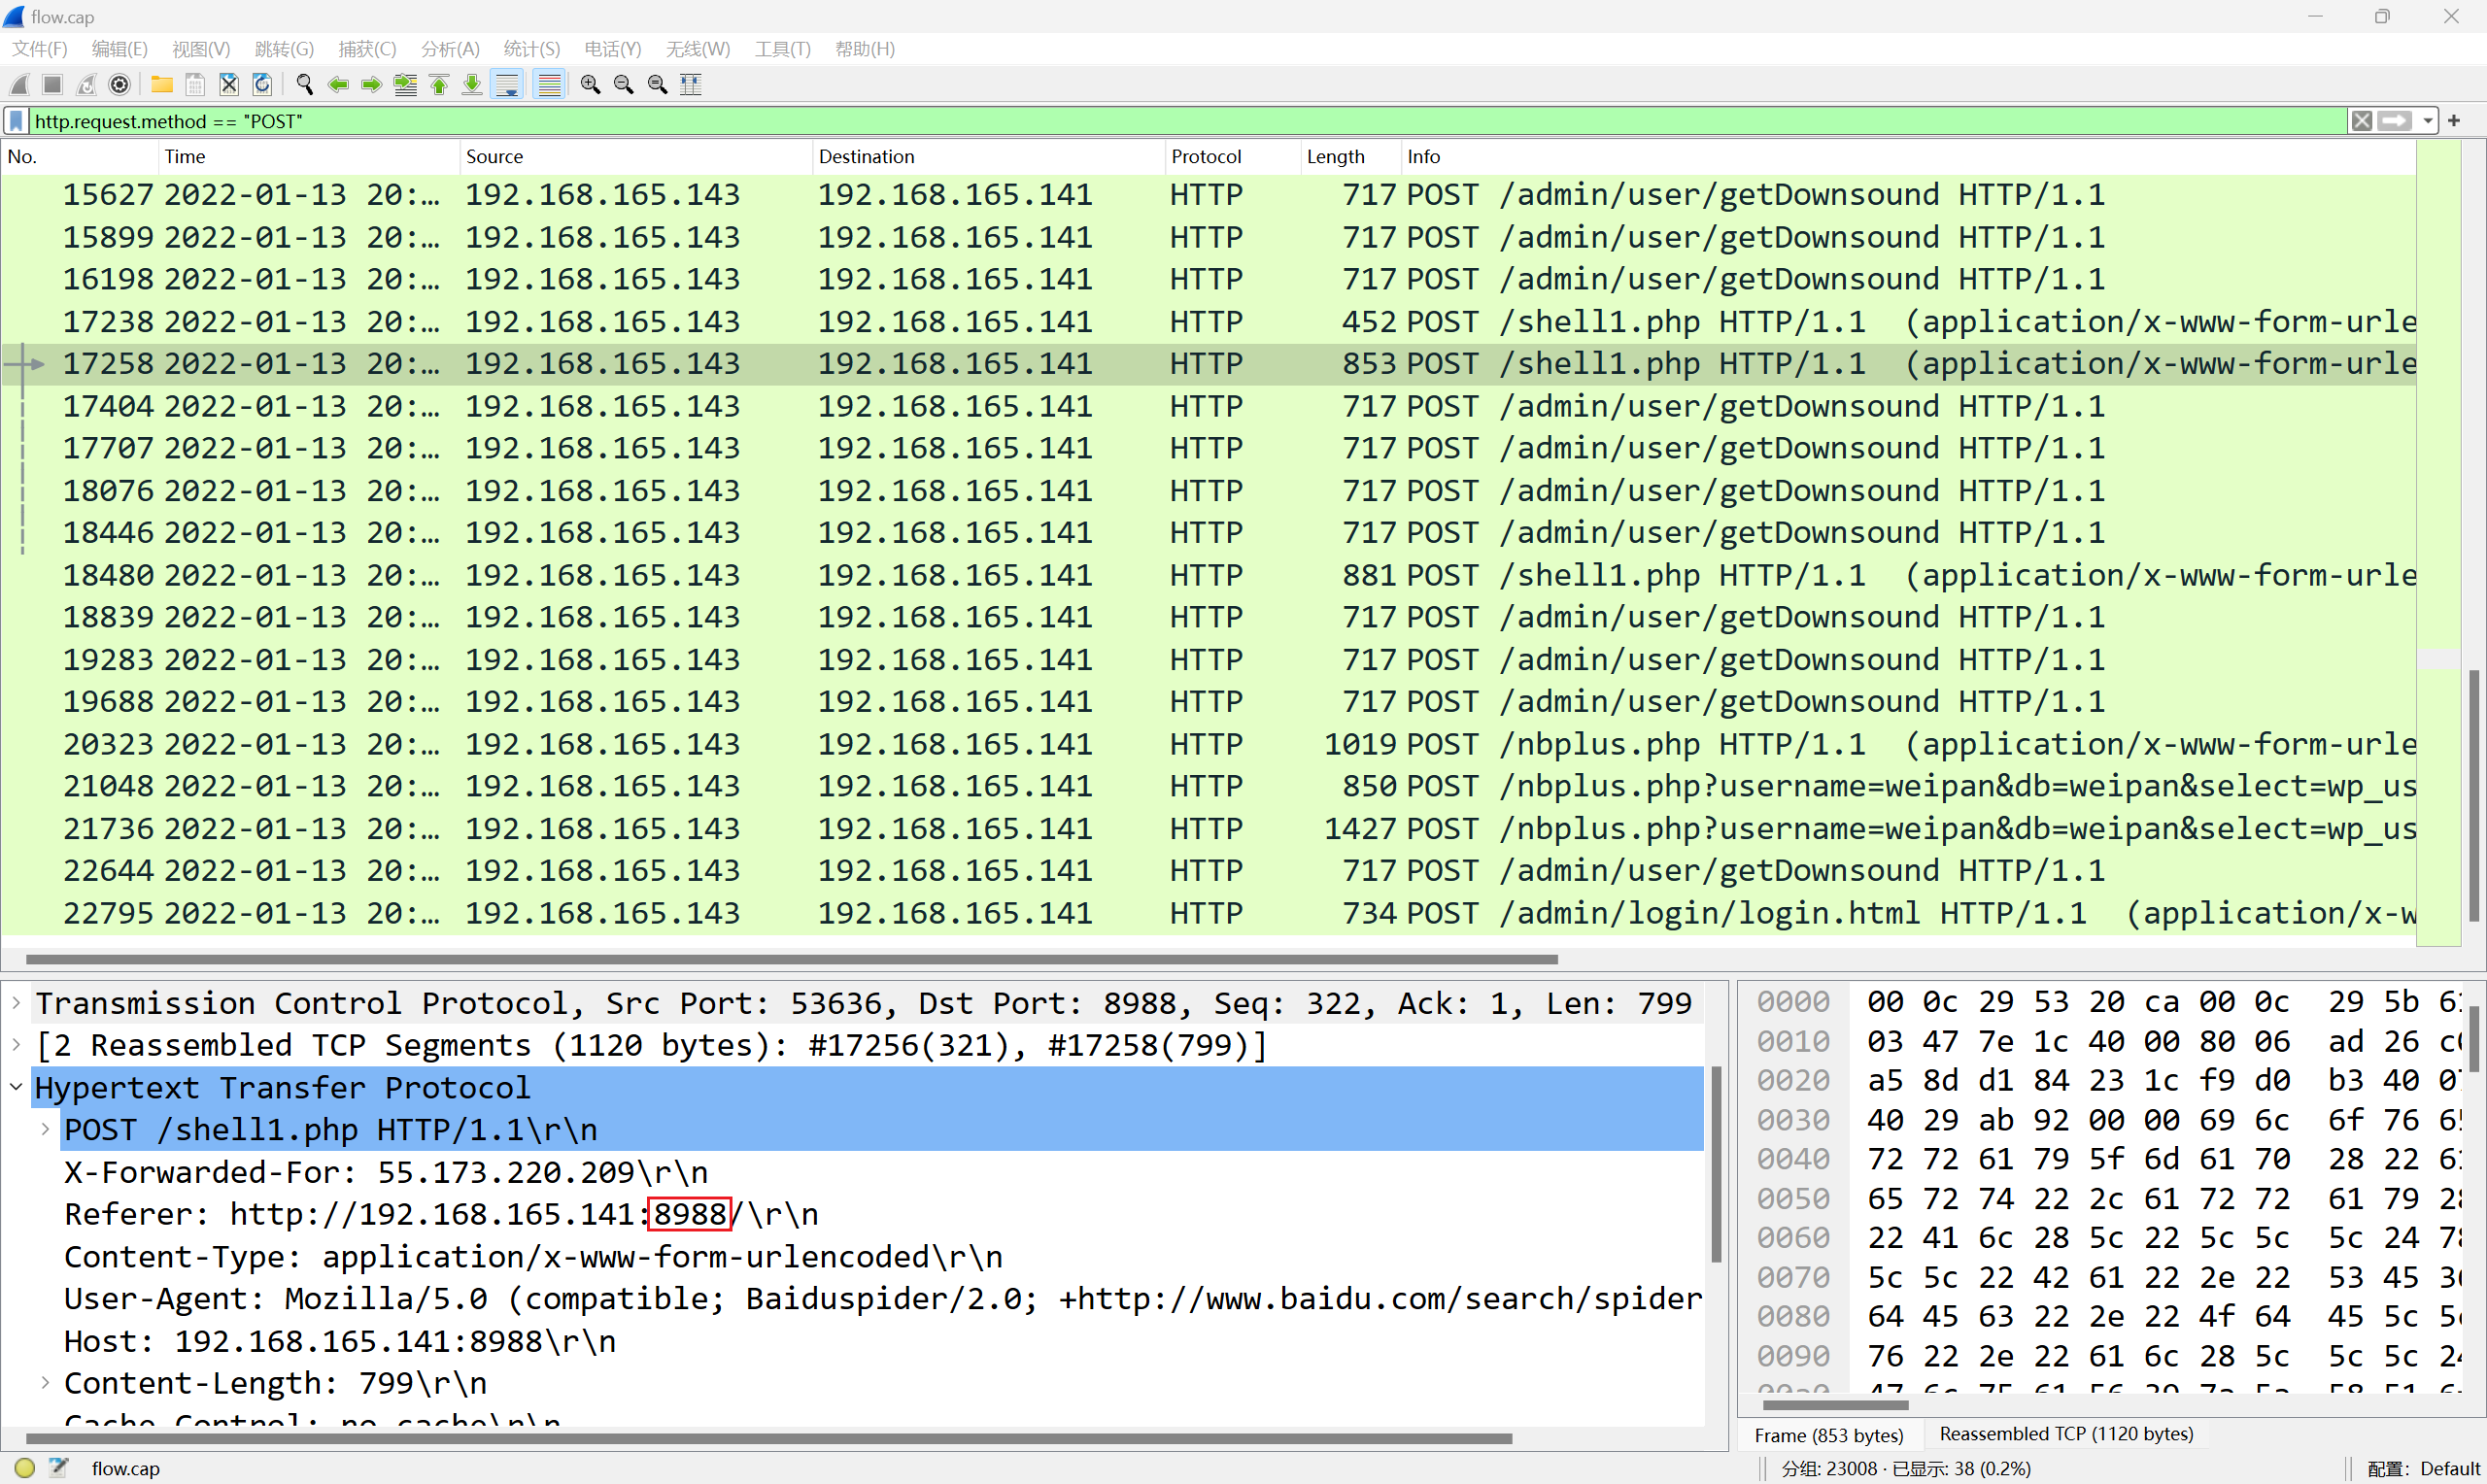2487x1484 pixels.
Task: Expand the POST /shell1.php request line
Action: tap(45, 1129)
